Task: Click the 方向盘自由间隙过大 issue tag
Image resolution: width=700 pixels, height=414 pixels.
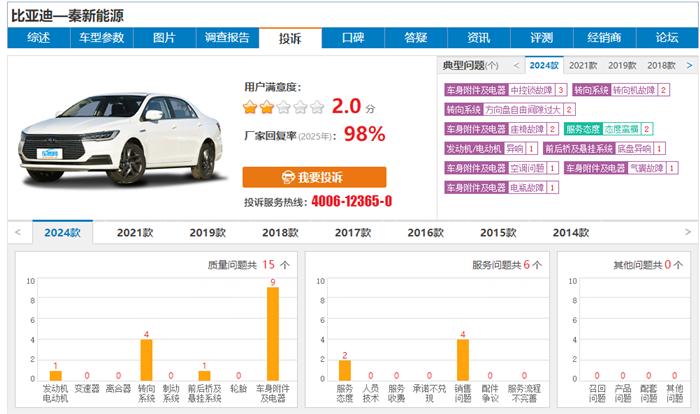Action: 510,109
